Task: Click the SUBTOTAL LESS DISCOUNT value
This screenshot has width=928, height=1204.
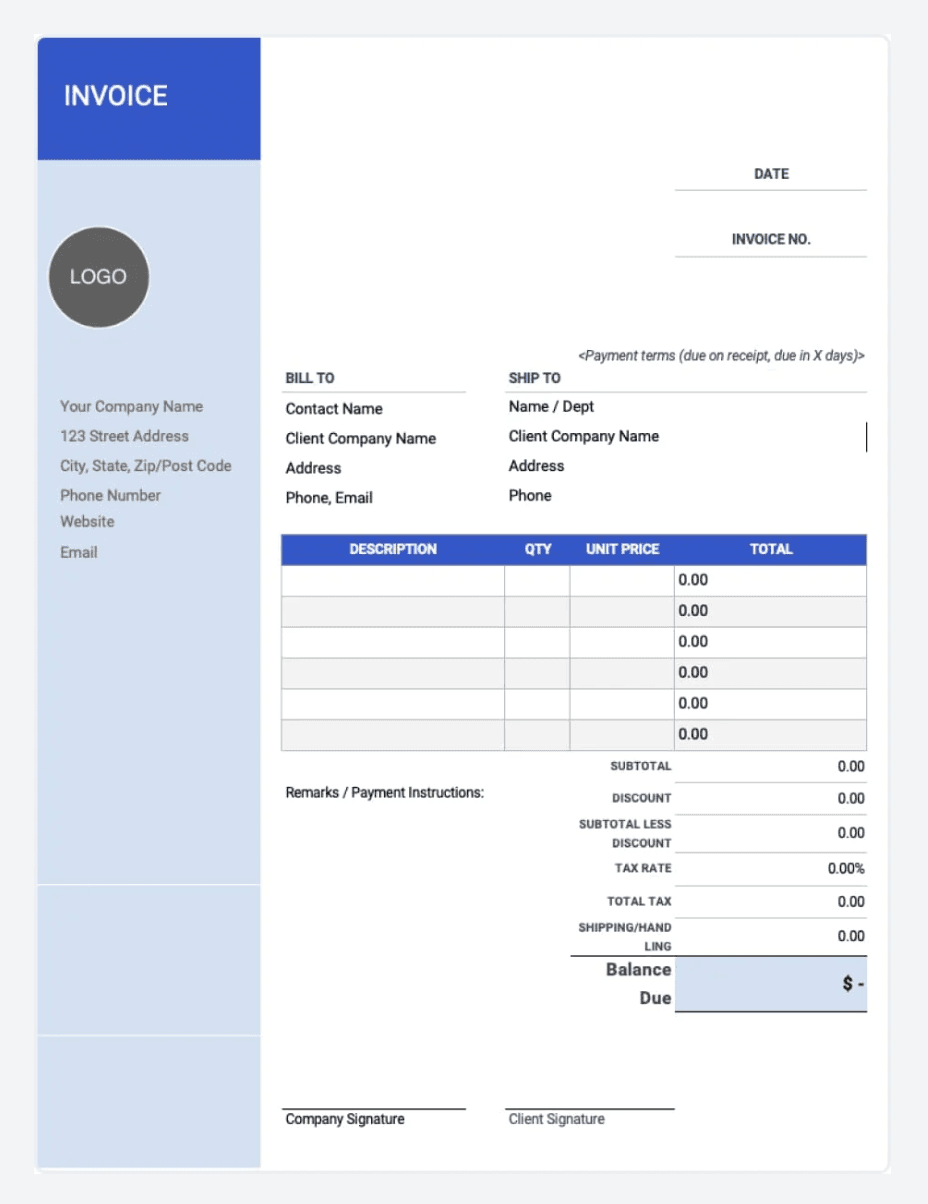Action: click(851, 833)
